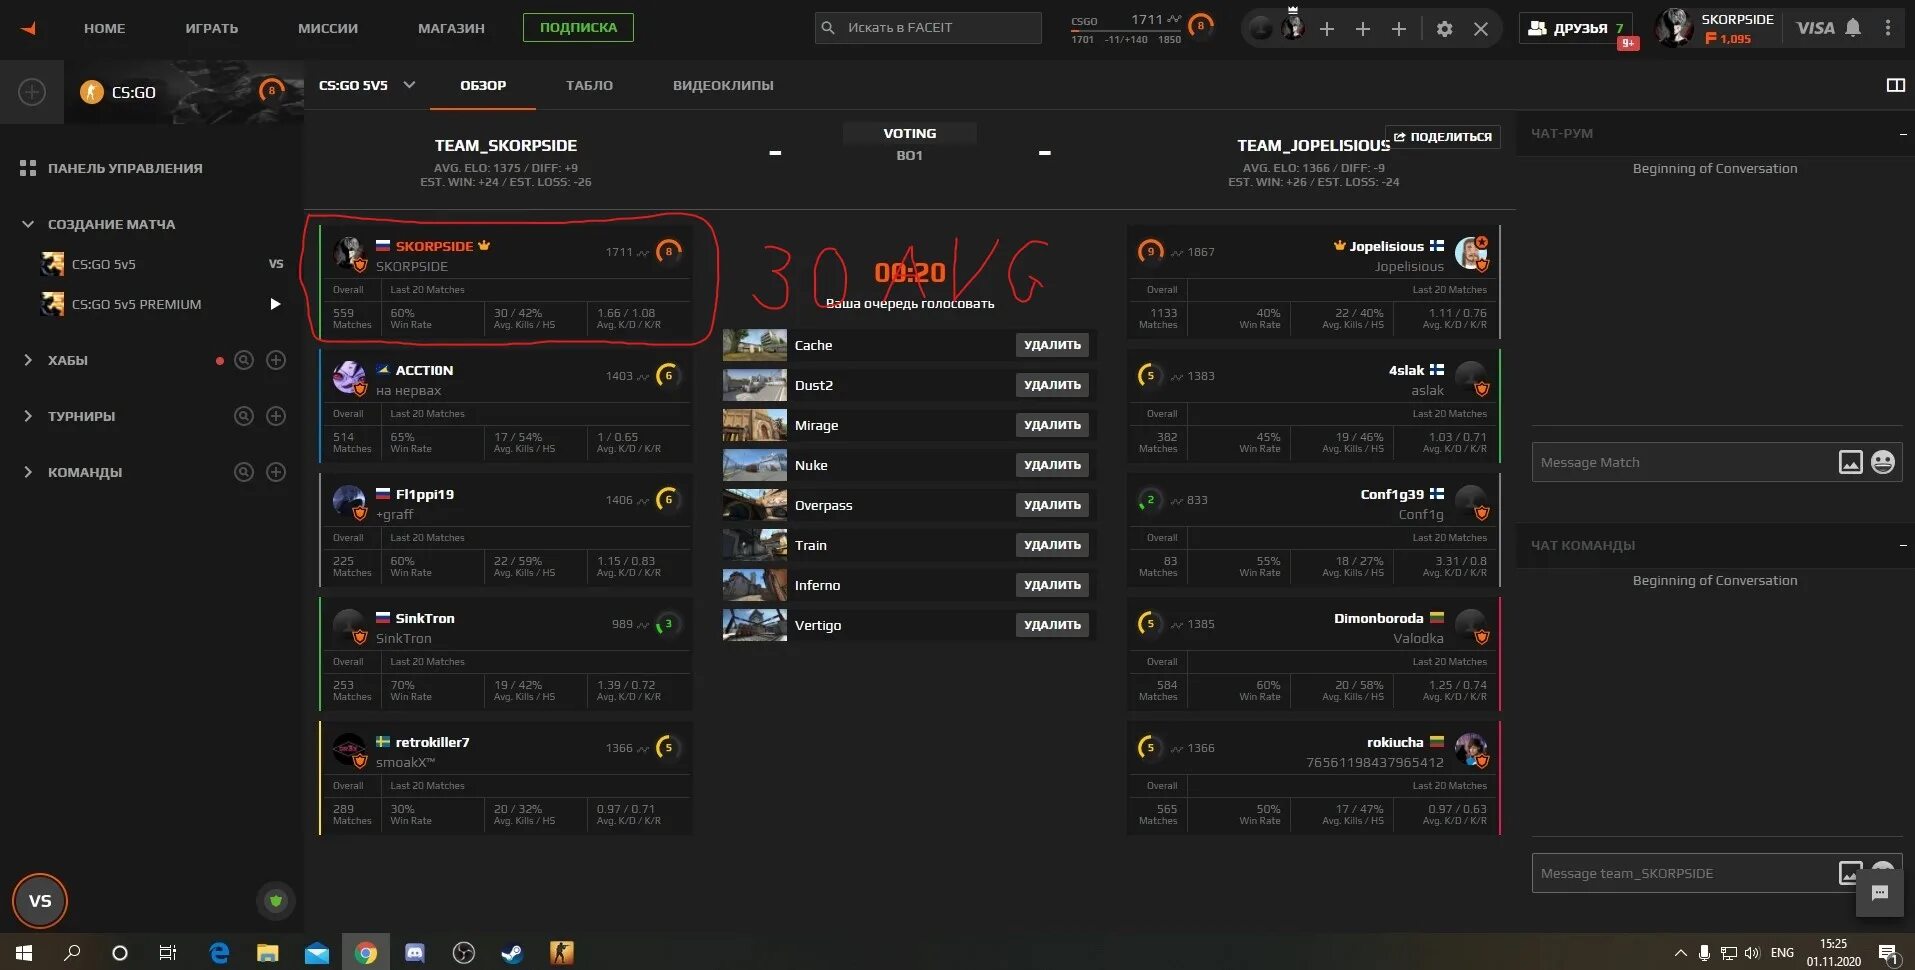Screen dimensions: 1915x970
Task: Collapse the ЧАТ-РУМ panel
Action: [1902, 133]
